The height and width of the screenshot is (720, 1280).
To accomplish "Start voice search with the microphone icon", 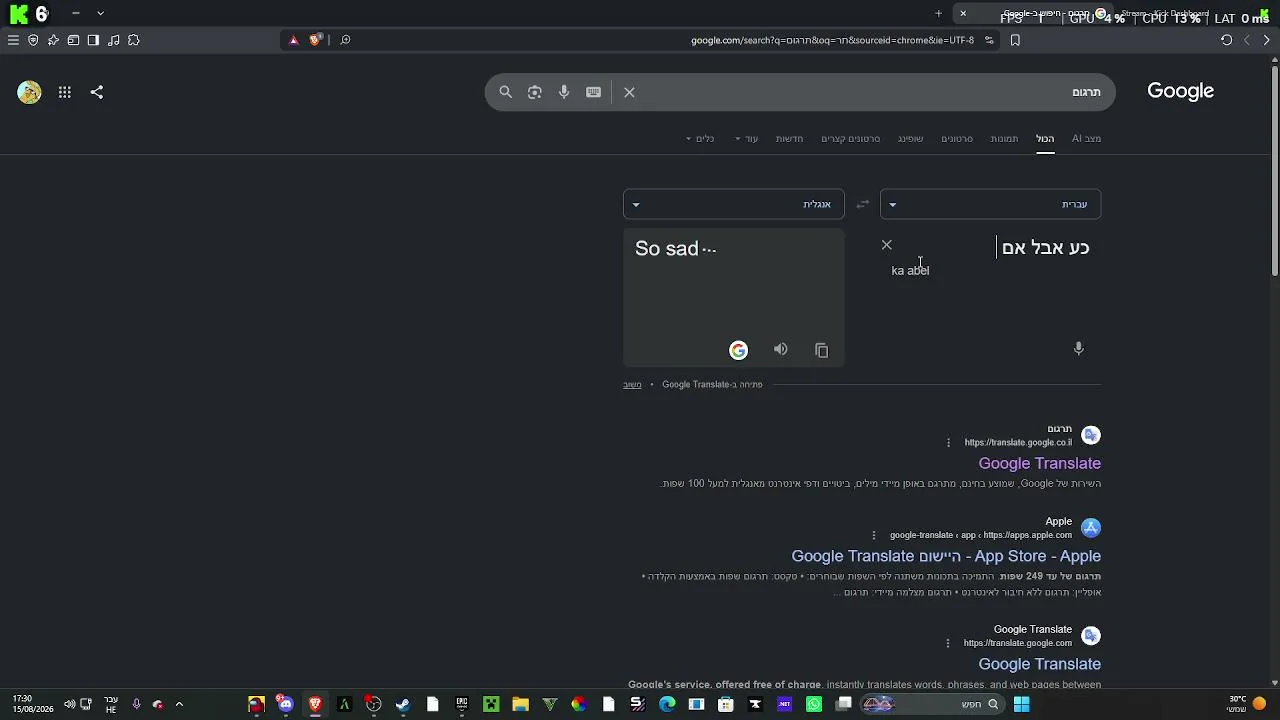I will pos(564,92).
